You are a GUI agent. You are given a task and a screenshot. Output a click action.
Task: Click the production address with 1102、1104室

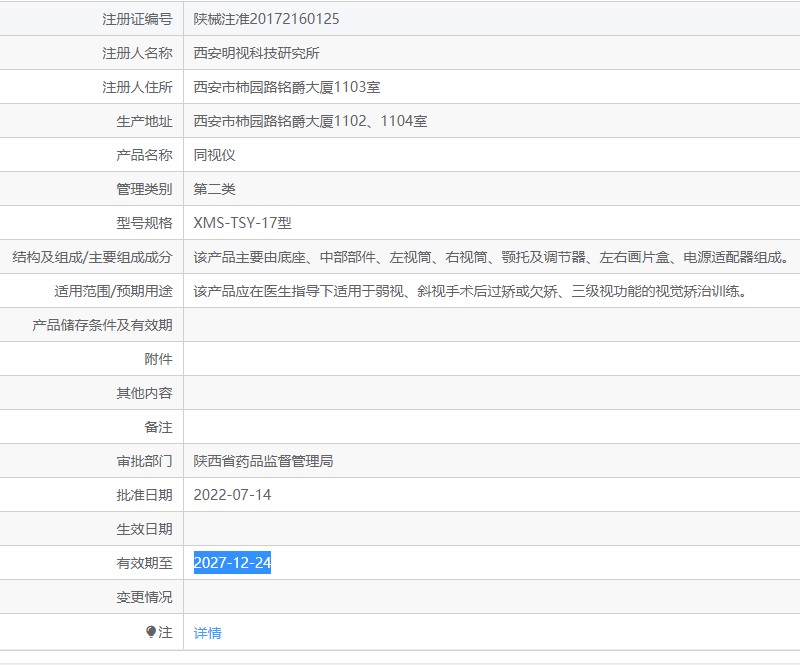coord(310,121)
